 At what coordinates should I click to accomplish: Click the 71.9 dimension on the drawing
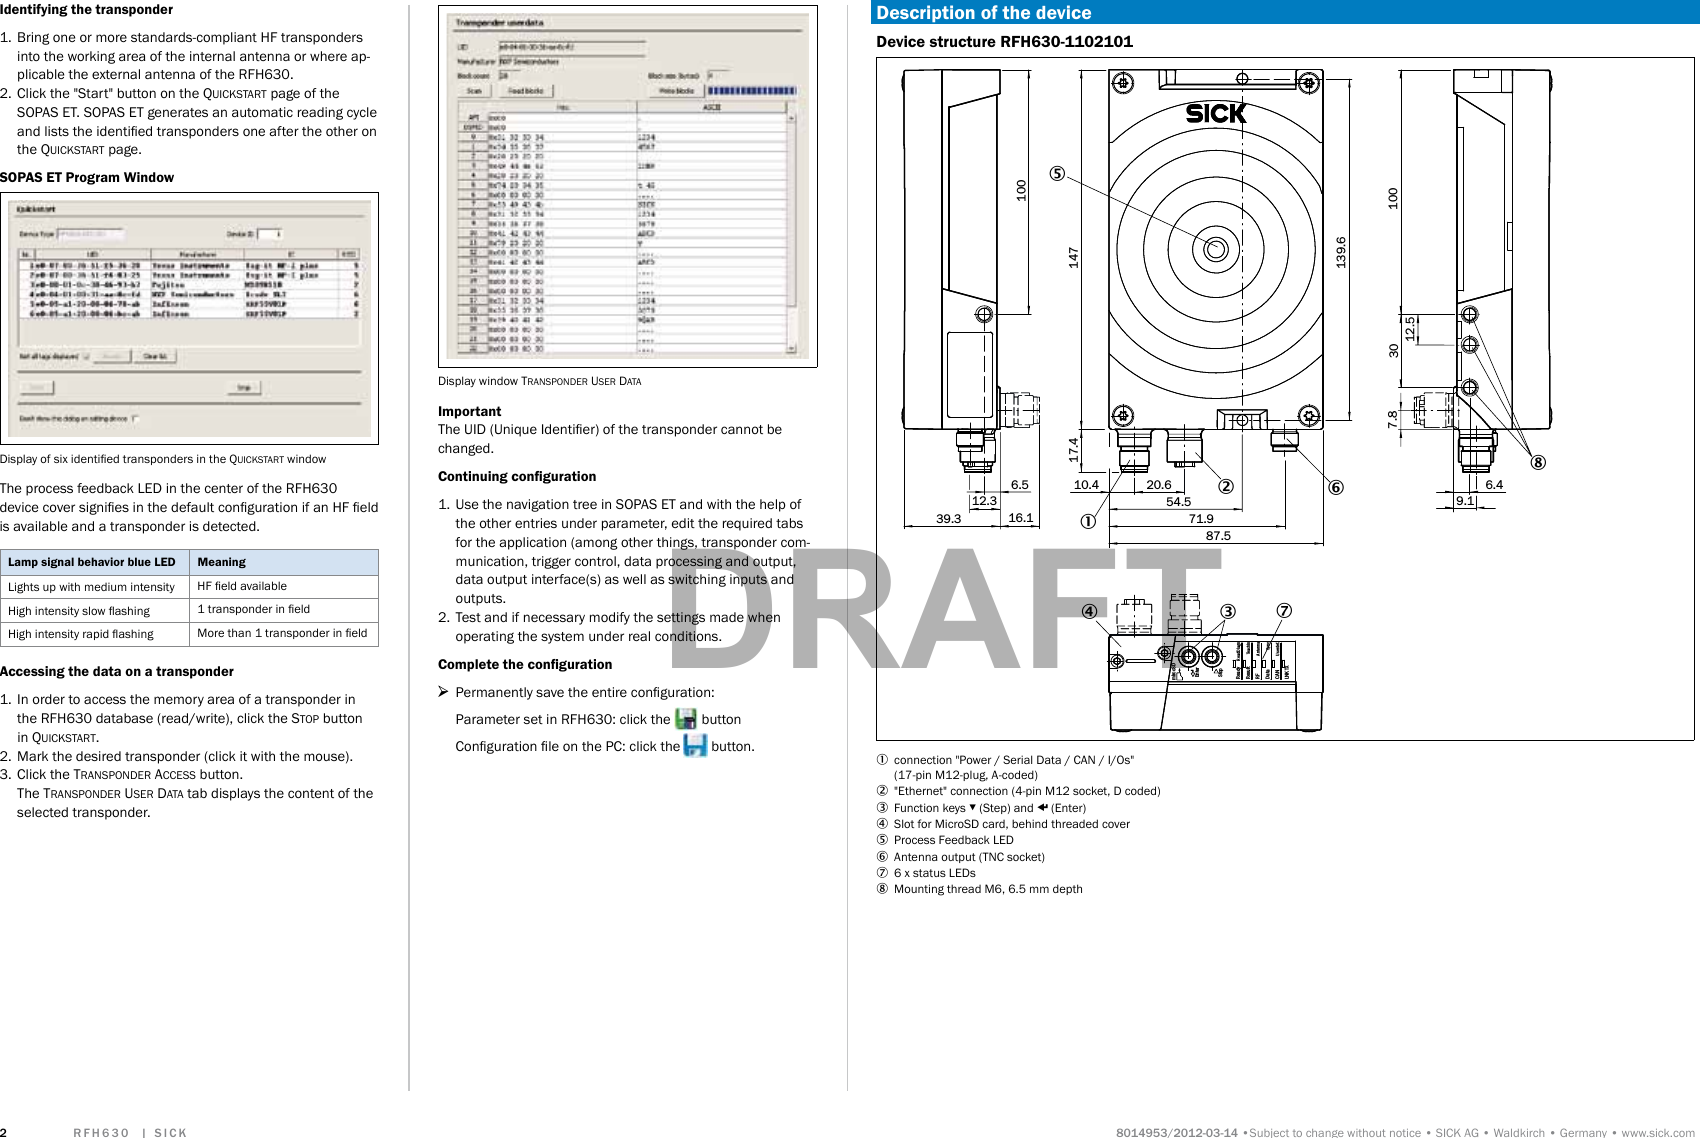click(x=1201, y=519)
